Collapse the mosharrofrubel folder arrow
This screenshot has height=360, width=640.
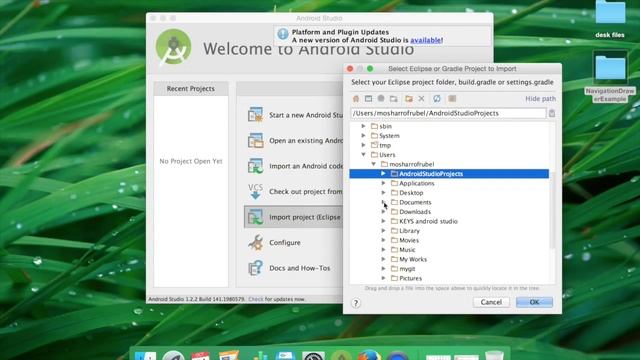tap(373, 164)
